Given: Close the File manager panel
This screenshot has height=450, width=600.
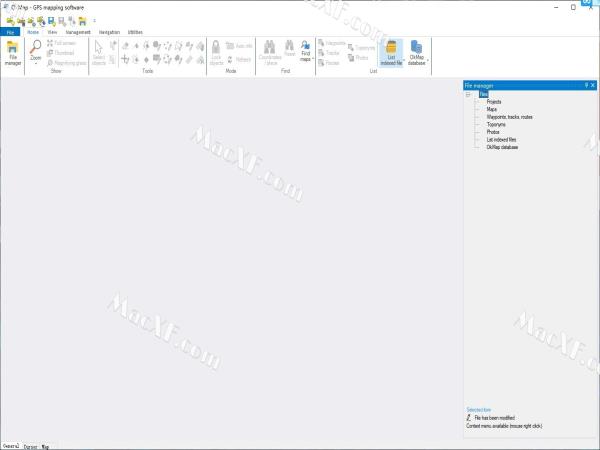Looking at the screenshot, I should pyautogui.click(x=594, y=86).
